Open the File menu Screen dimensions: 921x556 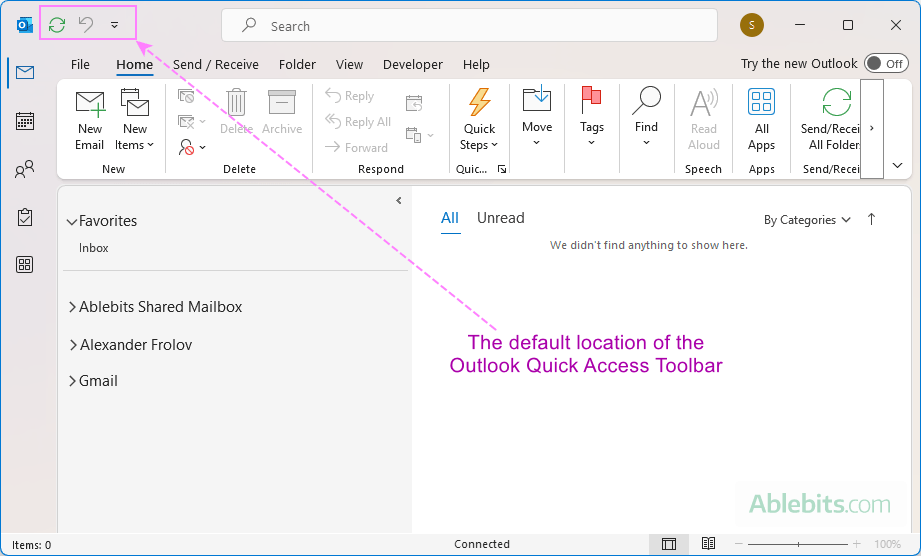pyautogui.click(x=80, y=65)
